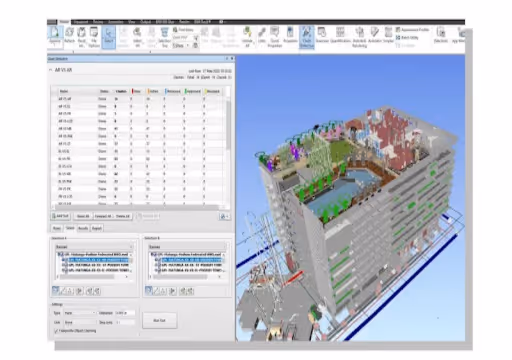The height and width of the screenshot is (360, 512).
Task: Open the Selection Tree panel
Action: [x=164, y=37]
